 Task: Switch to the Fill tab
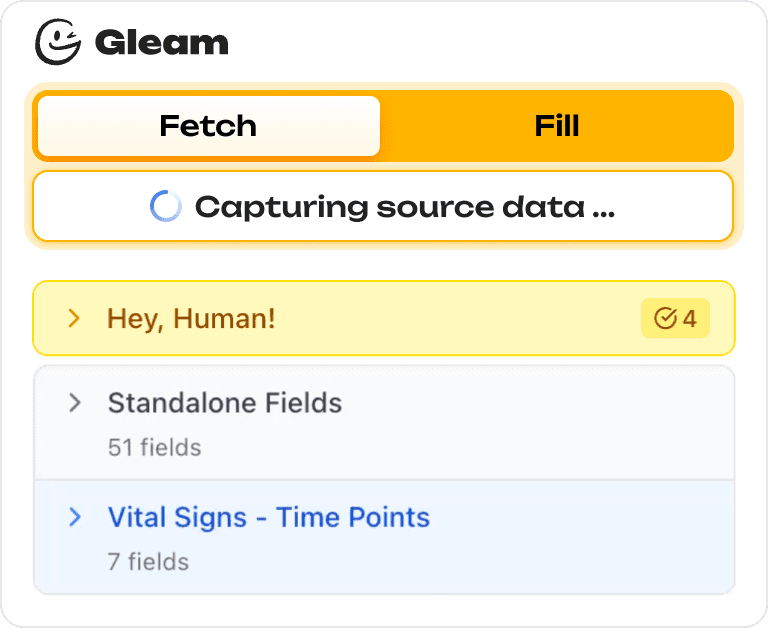[x=557, y=126]
